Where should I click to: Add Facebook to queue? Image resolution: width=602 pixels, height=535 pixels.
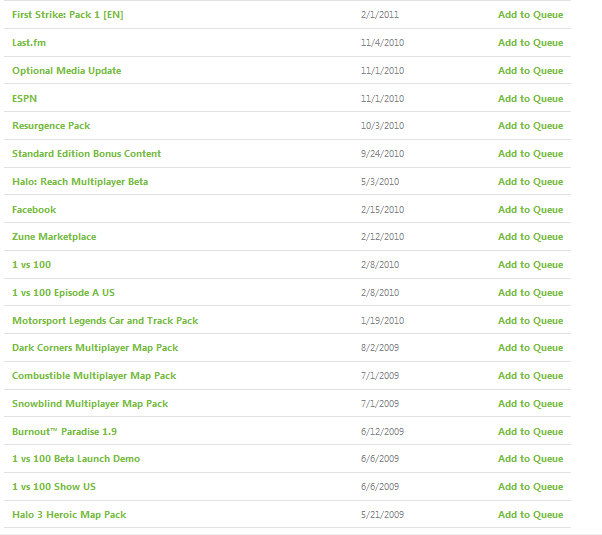tap(531, 210)
